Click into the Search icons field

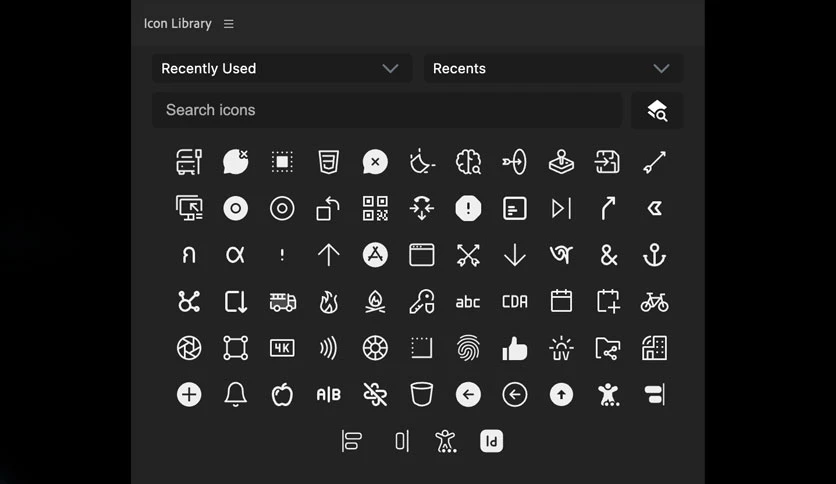point(387,110)
